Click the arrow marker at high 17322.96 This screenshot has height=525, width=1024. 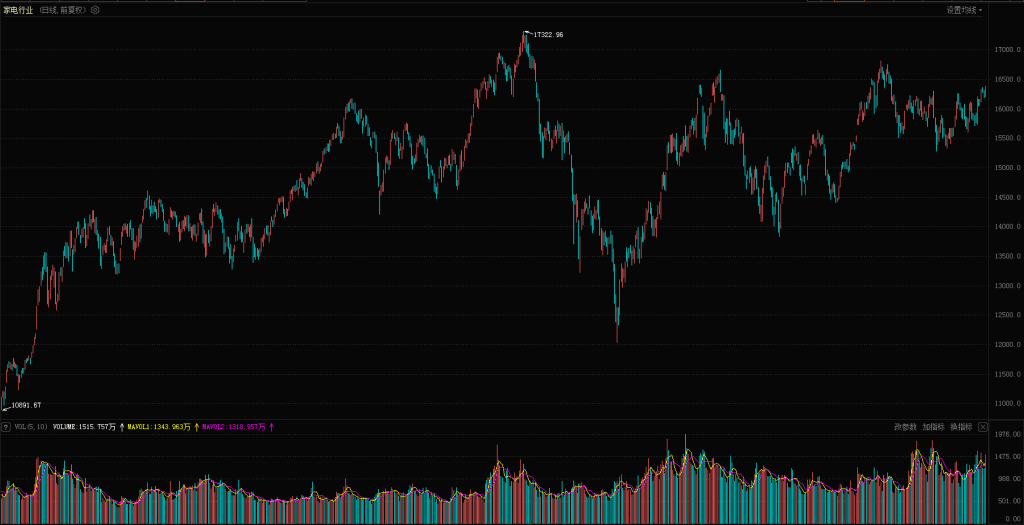pos(528,33)
